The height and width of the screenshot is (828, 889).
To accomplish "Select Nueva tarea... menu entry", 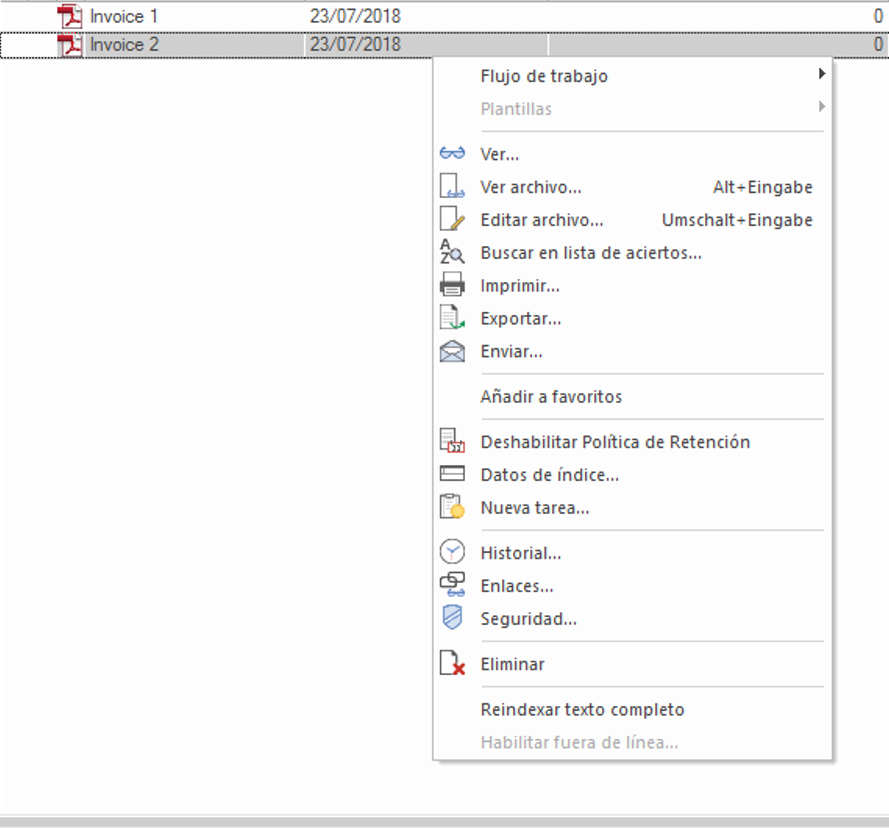I will 633,508.
